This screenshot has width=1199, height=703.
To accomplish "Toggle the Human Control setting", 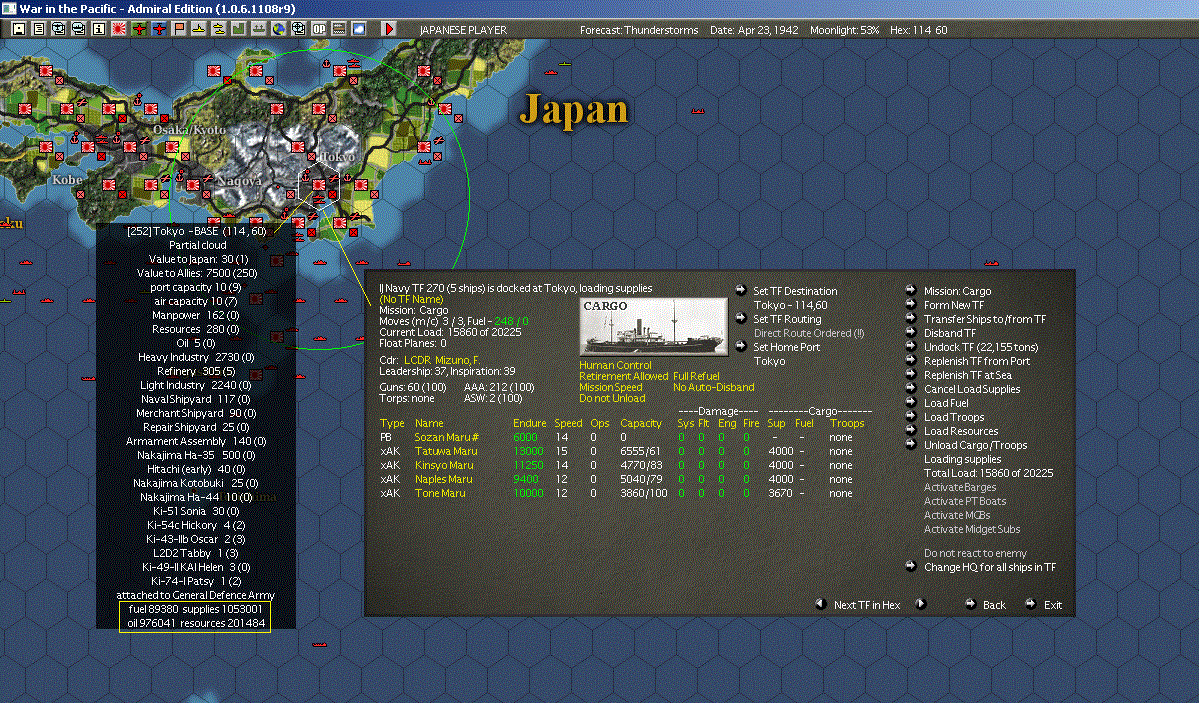I will [x=615, y=365].
